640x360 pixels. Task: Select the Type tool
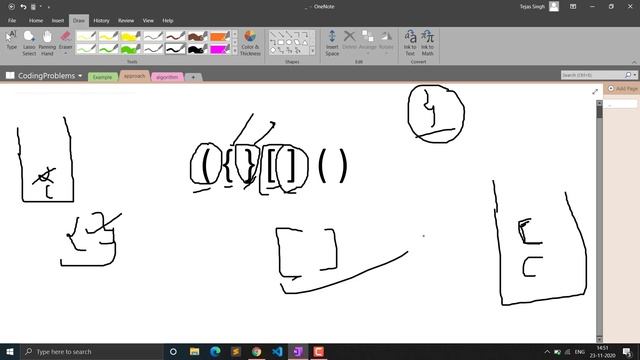(x=11, y=41)
